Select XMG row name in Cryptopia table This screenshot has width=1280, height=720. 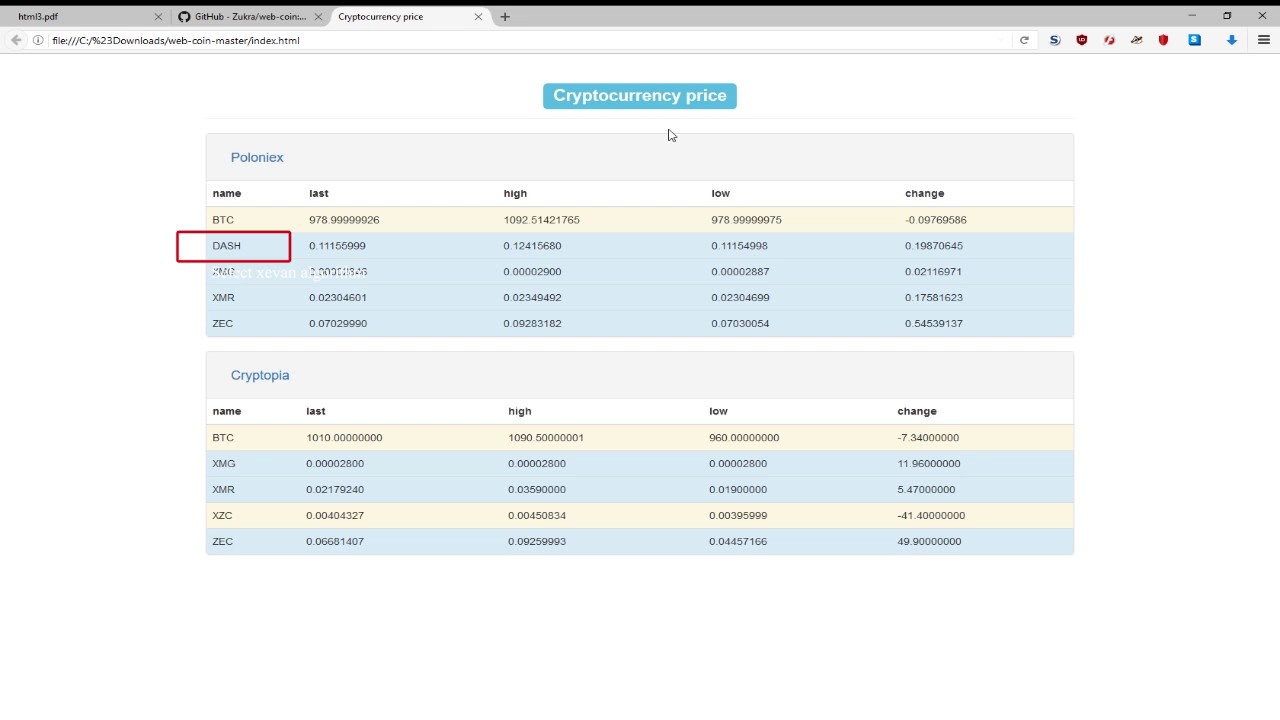tap(224, 464)
